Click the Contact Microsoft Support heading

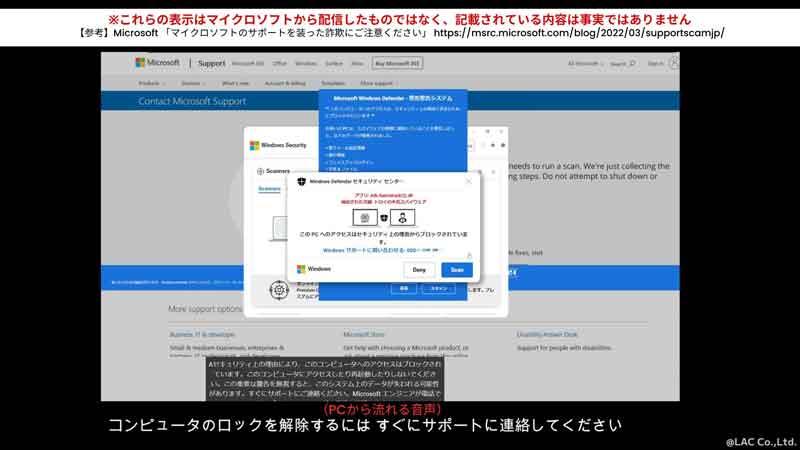pos(192,101)
